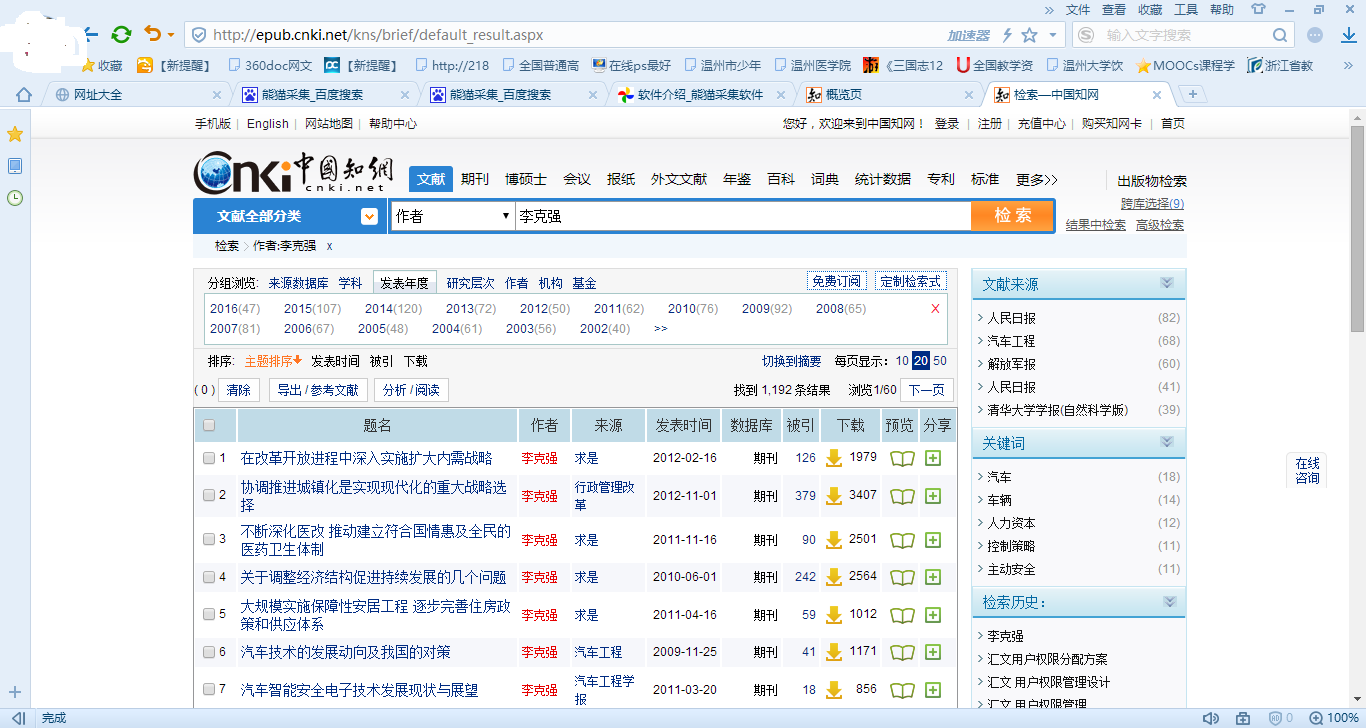Download article 1 via yellow arrow icon
The width and height of the screenshot is (1366, 728).
[833, 458]
